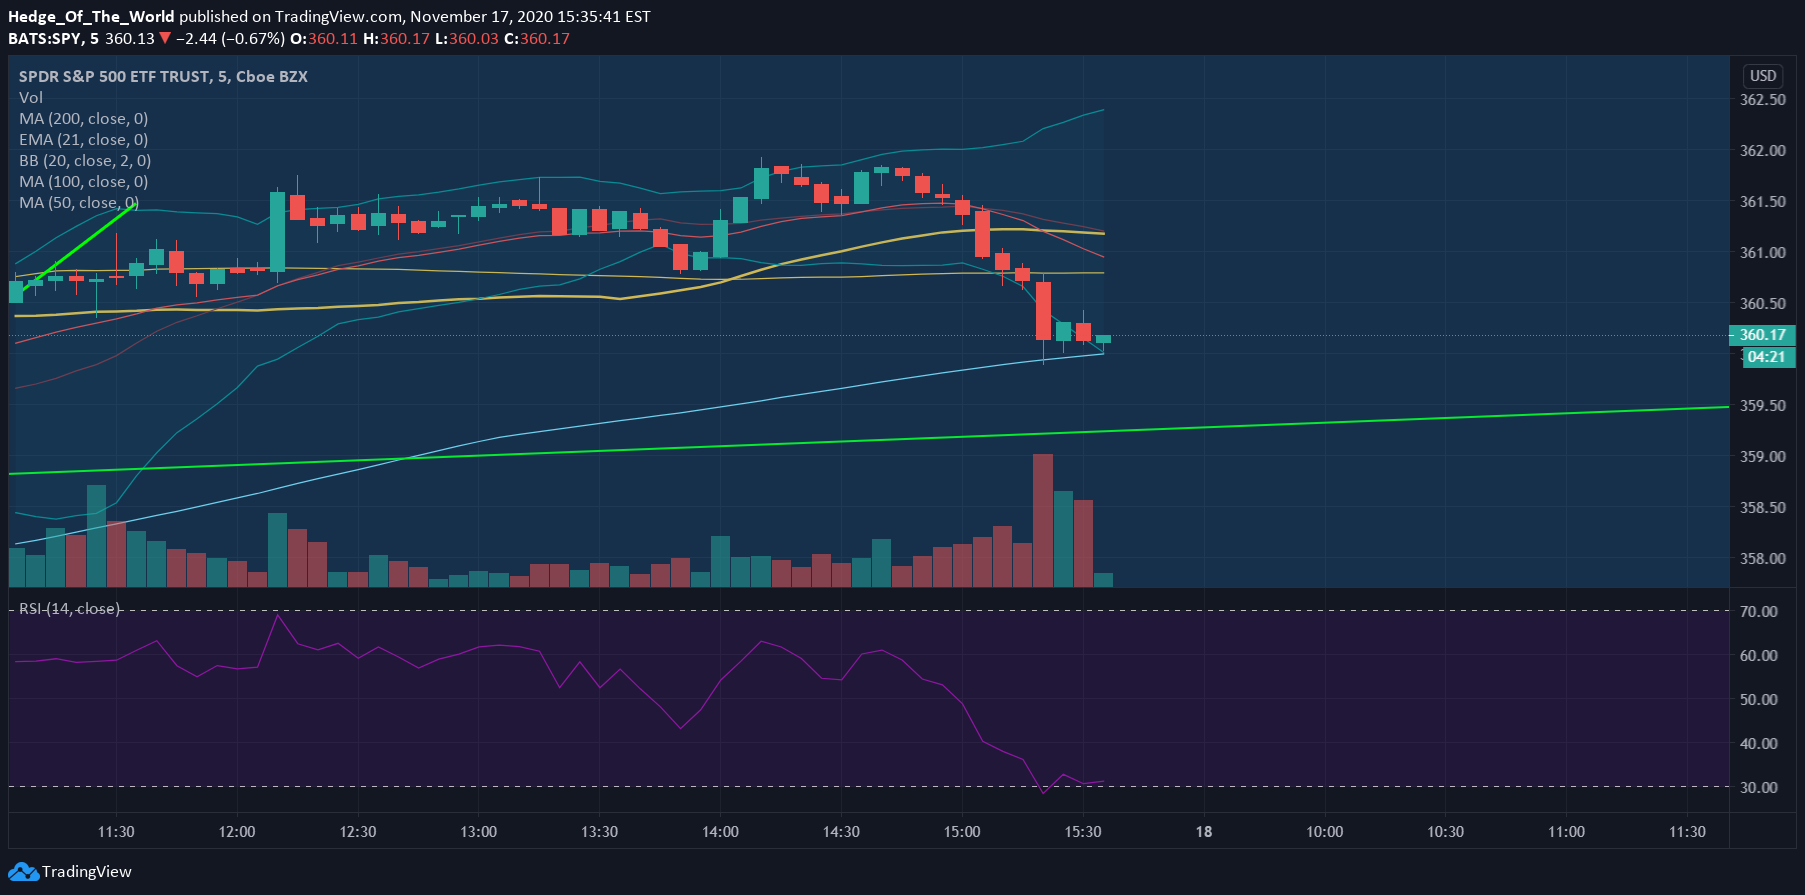Click the BATS:SPY, 5 symbol text in header
1805x895 pixels.
click(x=53, y=39)
